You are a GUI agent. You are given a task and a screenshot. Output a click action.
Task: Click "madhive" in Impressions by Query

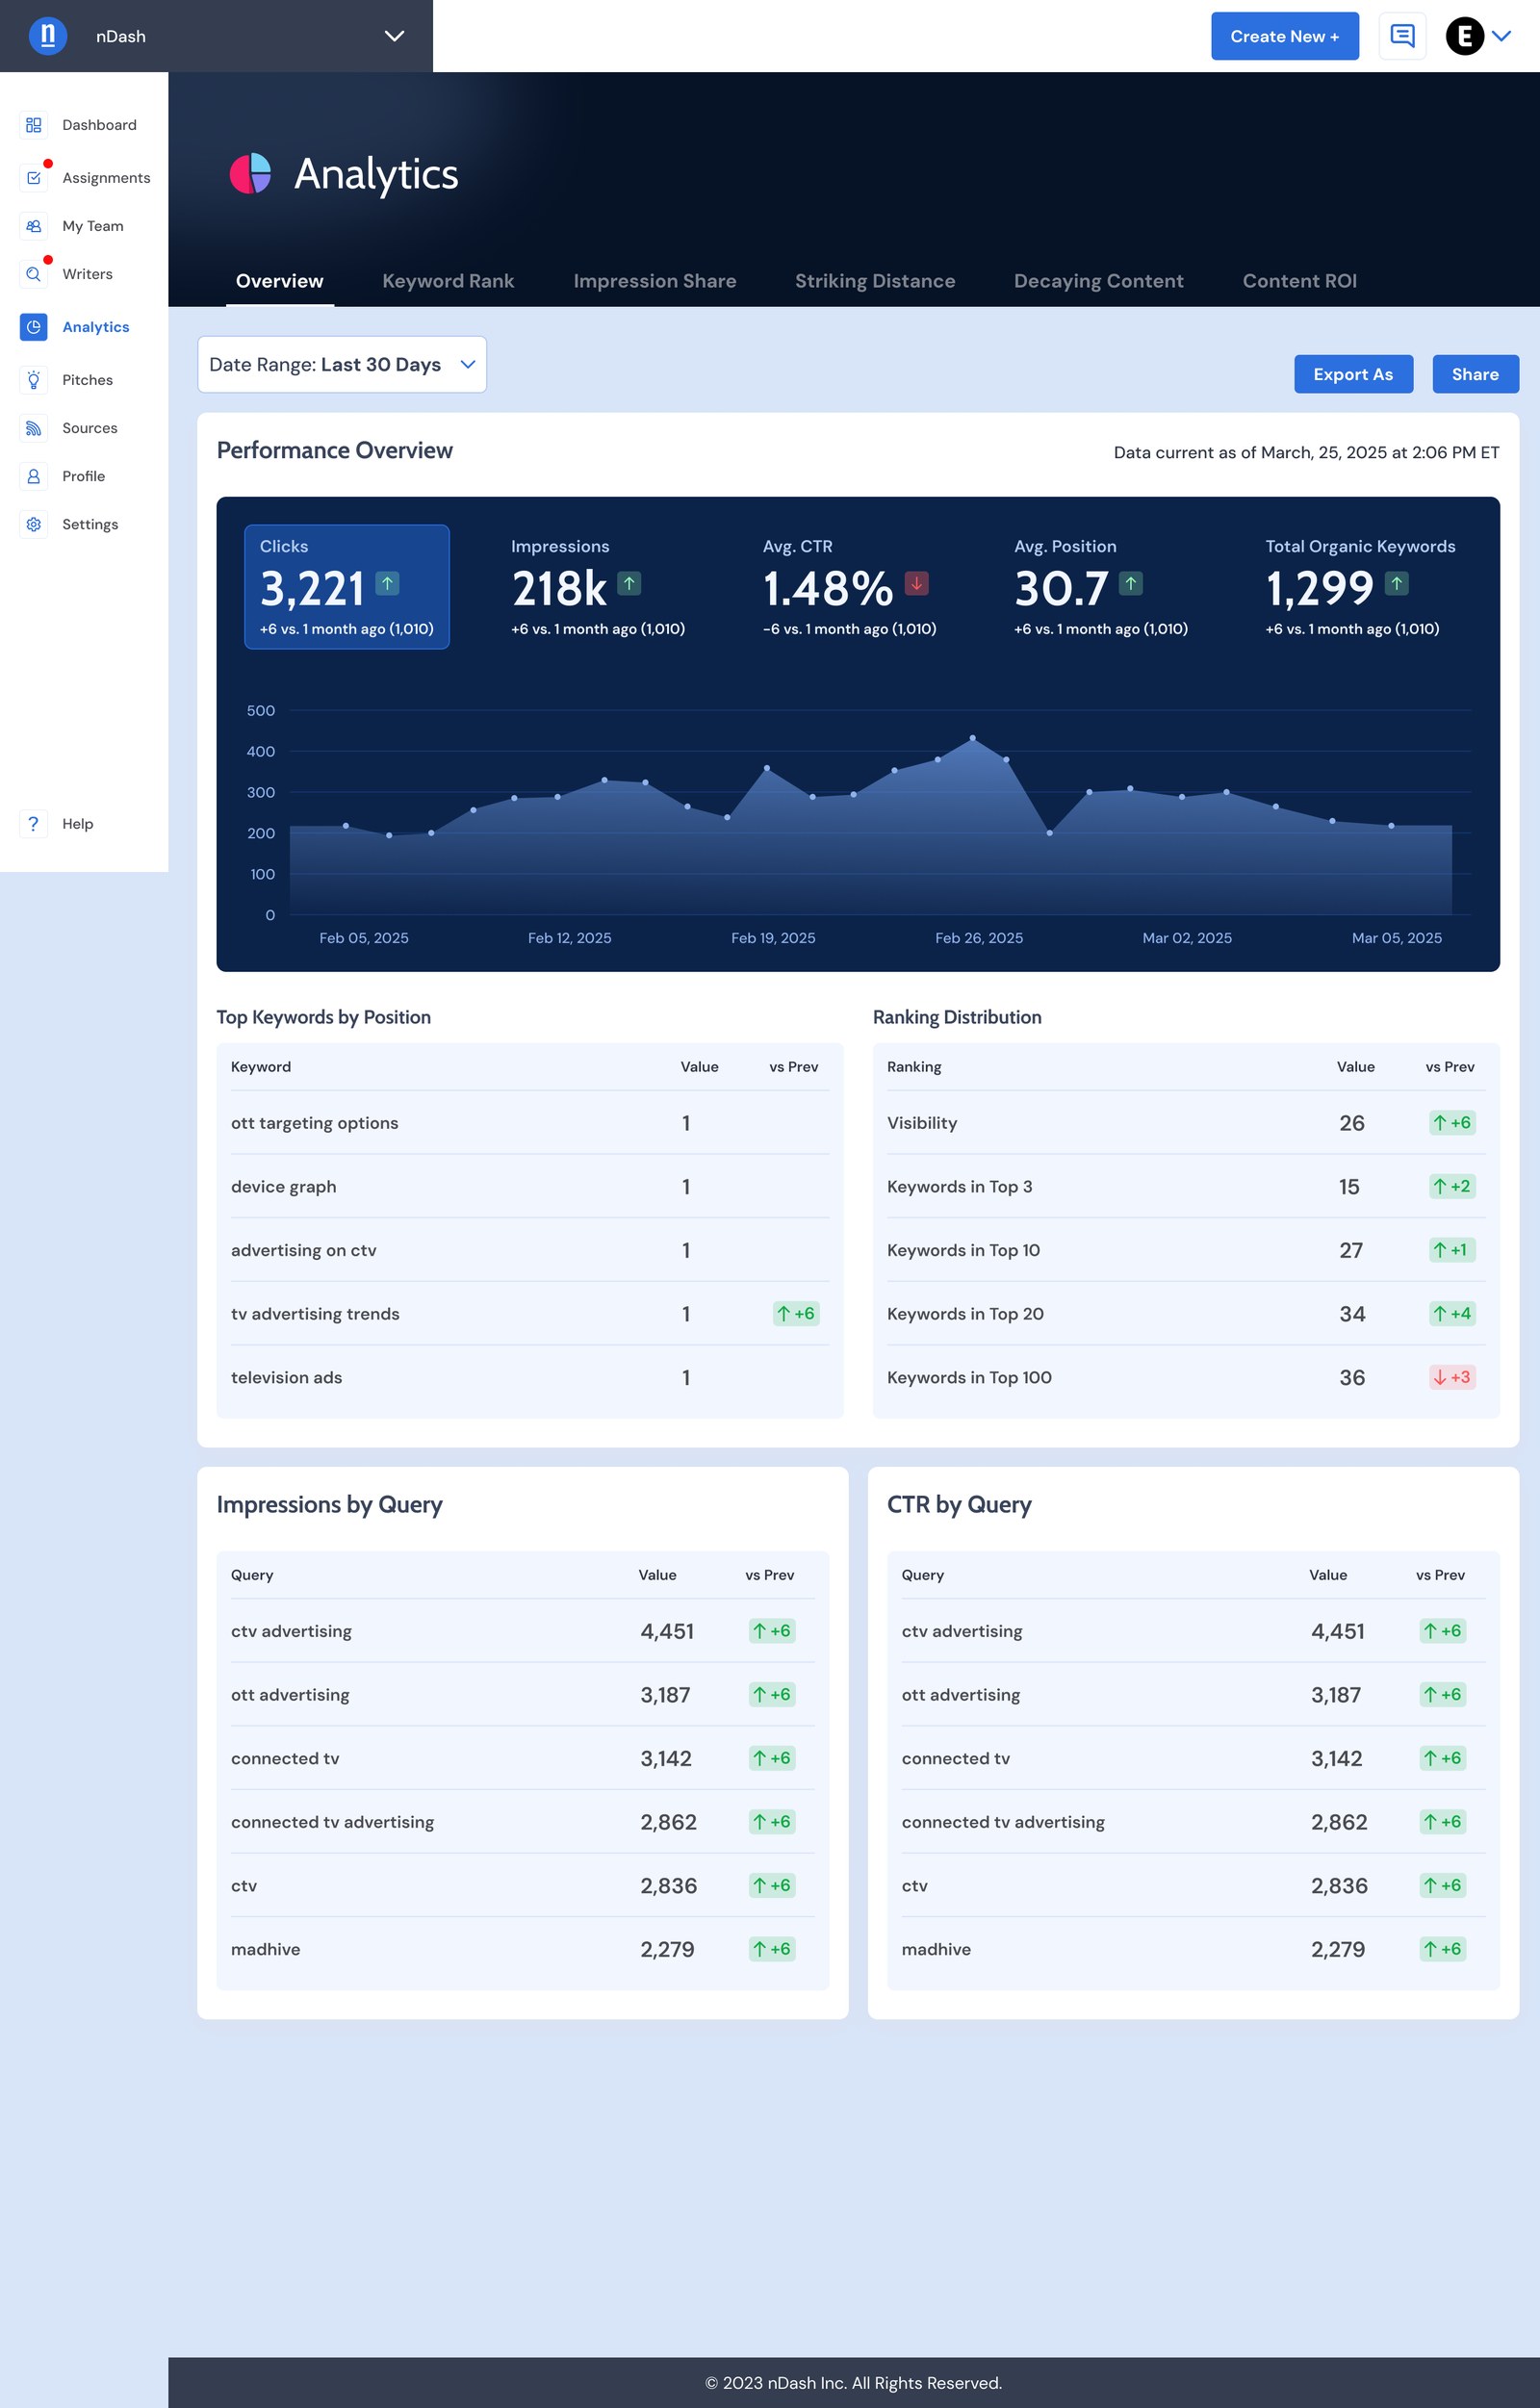click(265, 1949)
